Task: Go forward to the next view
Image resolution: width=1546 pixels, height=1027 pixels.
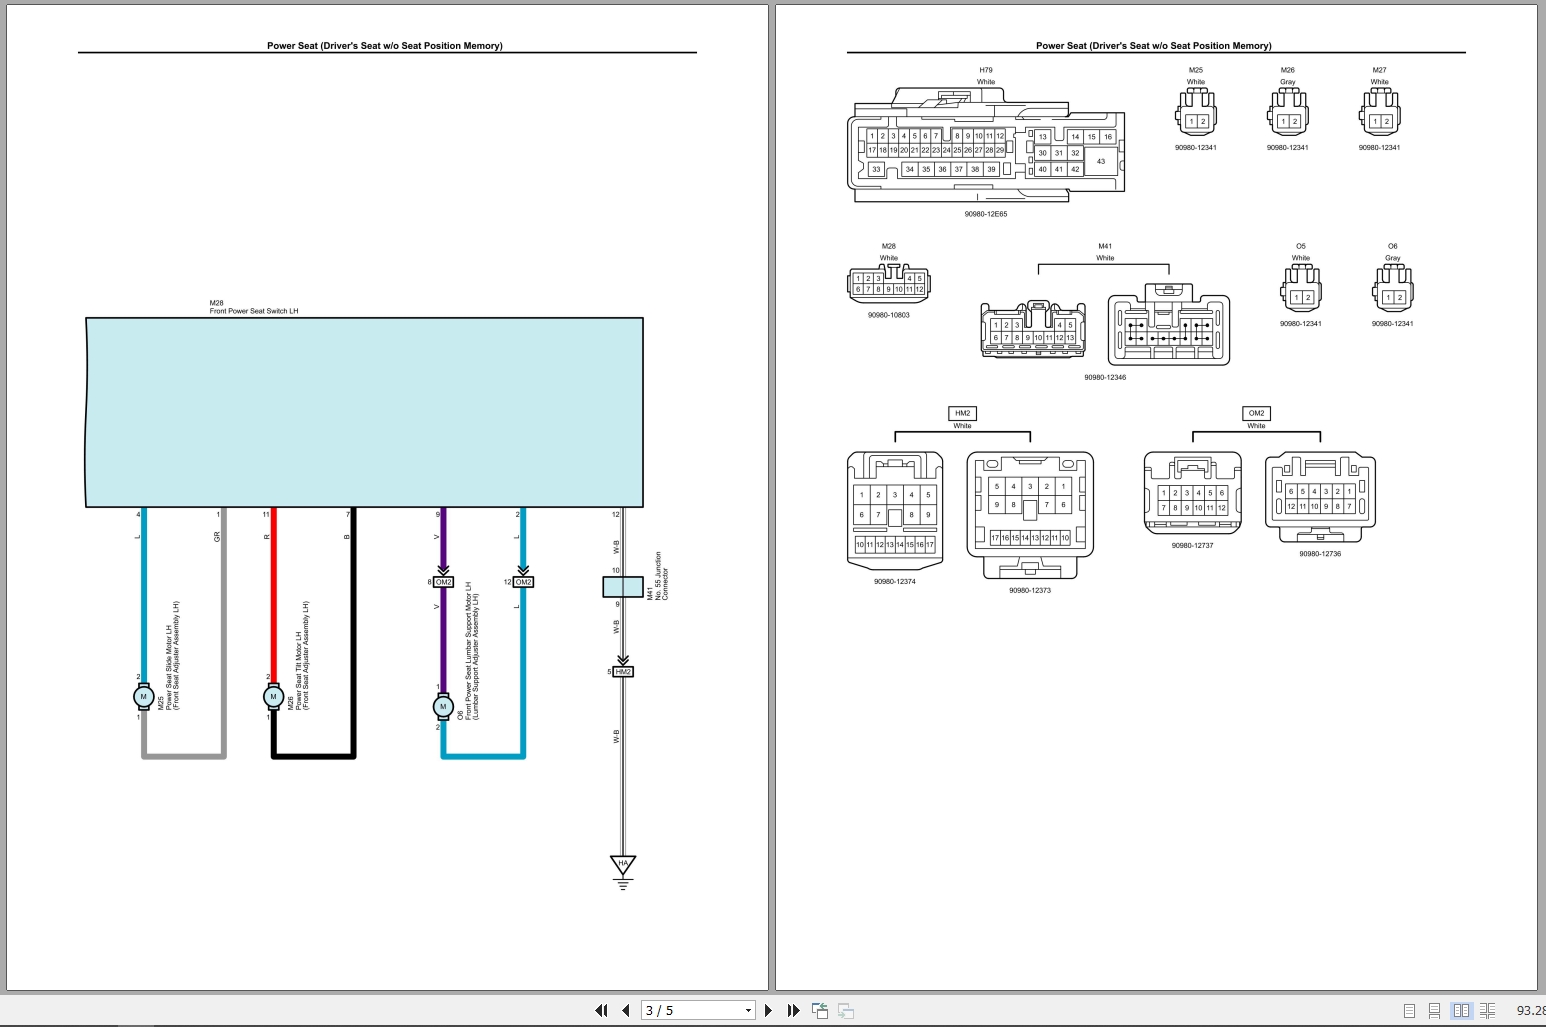Action: pyautogui.click(x=845, y=1010)
